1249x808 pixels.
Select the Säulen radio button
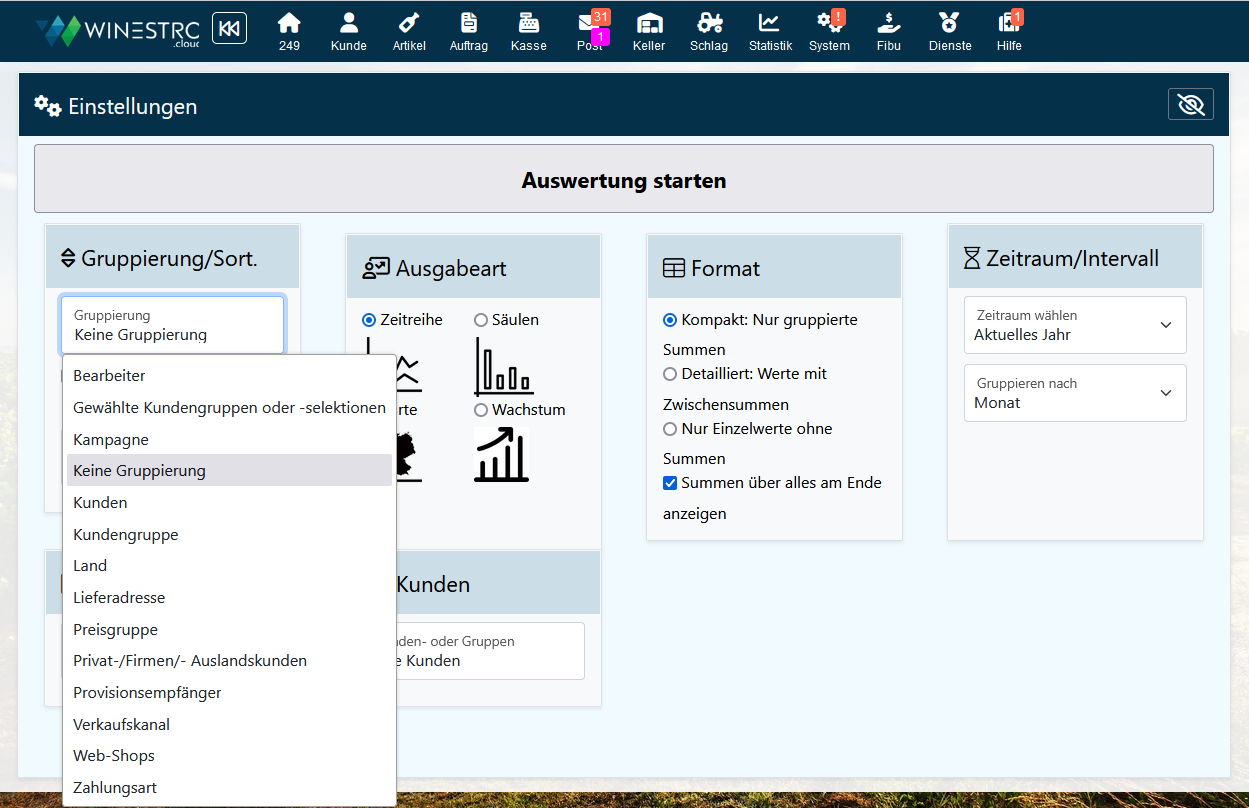click(x=481, y=320)
